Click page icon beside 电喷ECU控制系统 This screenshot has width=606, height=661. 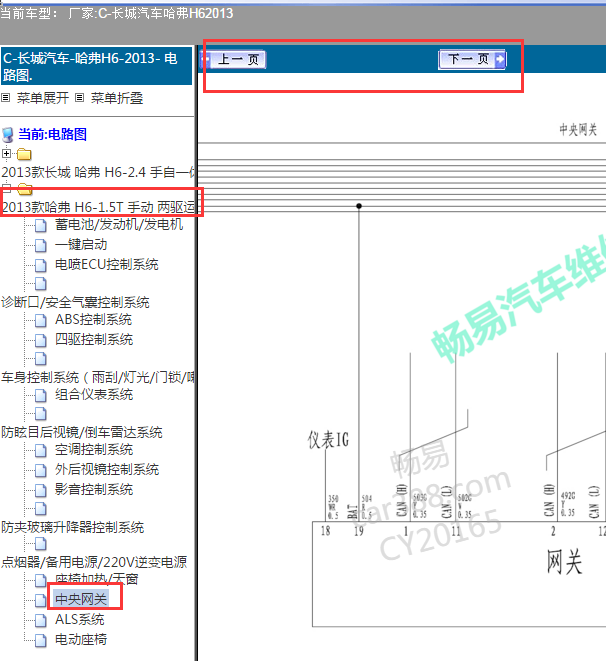[40, 265]
